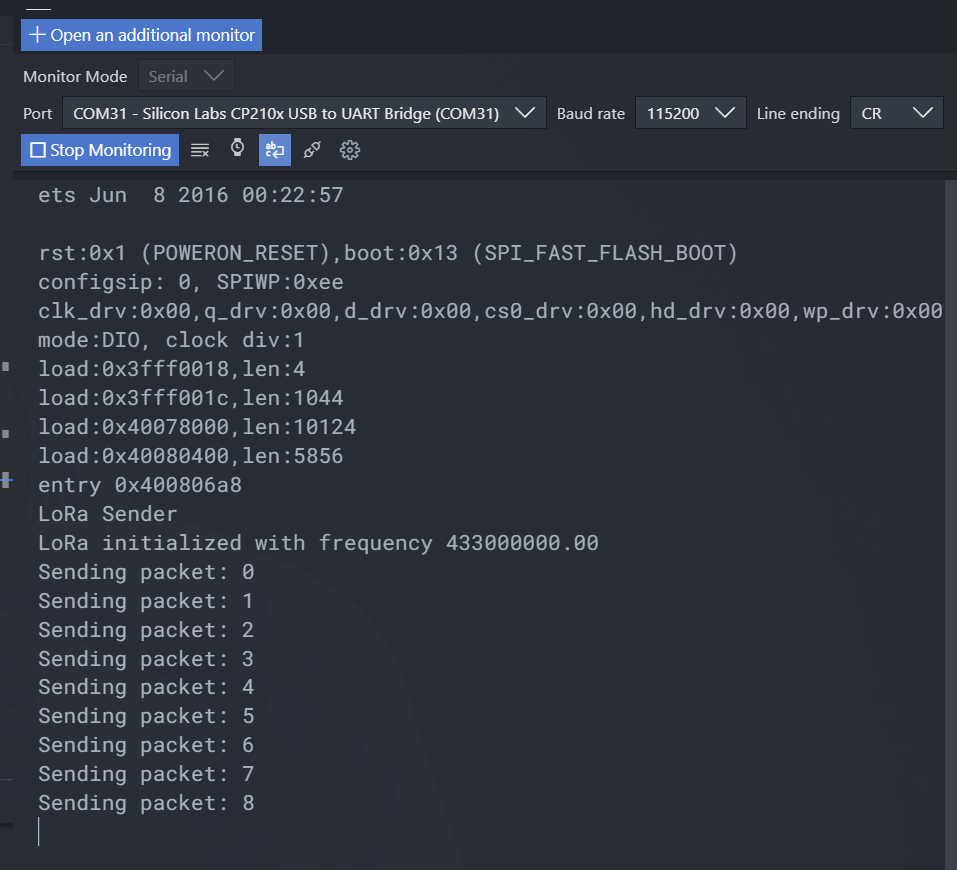The image size is (957, 870).
Task: Click the 'LoRa initialized with frequency' line
Action: click(x=318, y=543)
